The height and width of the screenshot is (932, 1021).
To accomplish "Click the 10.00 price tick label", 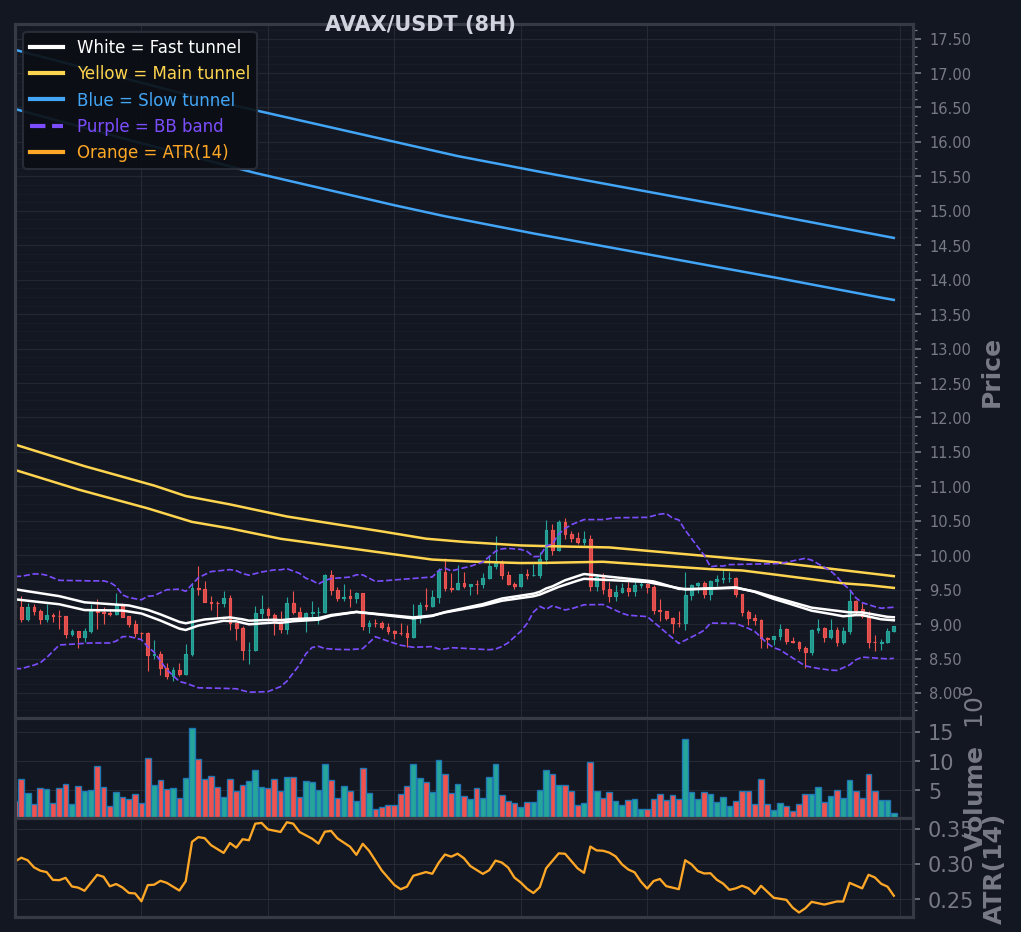I will tap(950, 556).
